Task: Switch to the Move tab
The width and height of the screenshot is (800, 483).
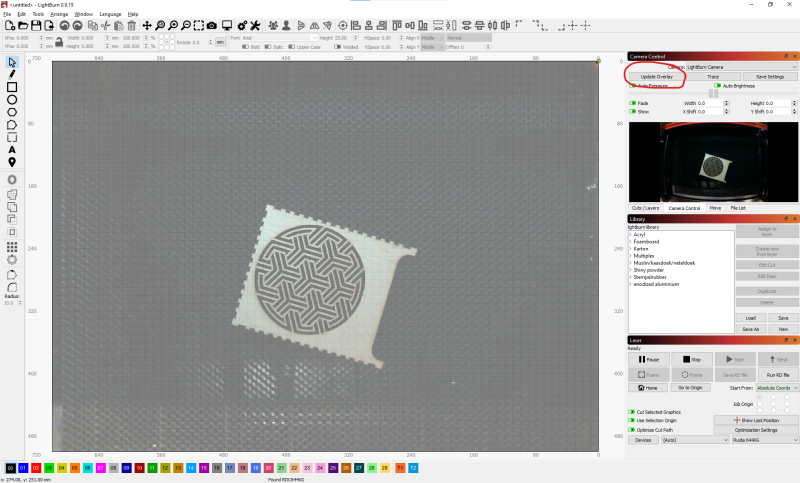Action: coord(715,208)
